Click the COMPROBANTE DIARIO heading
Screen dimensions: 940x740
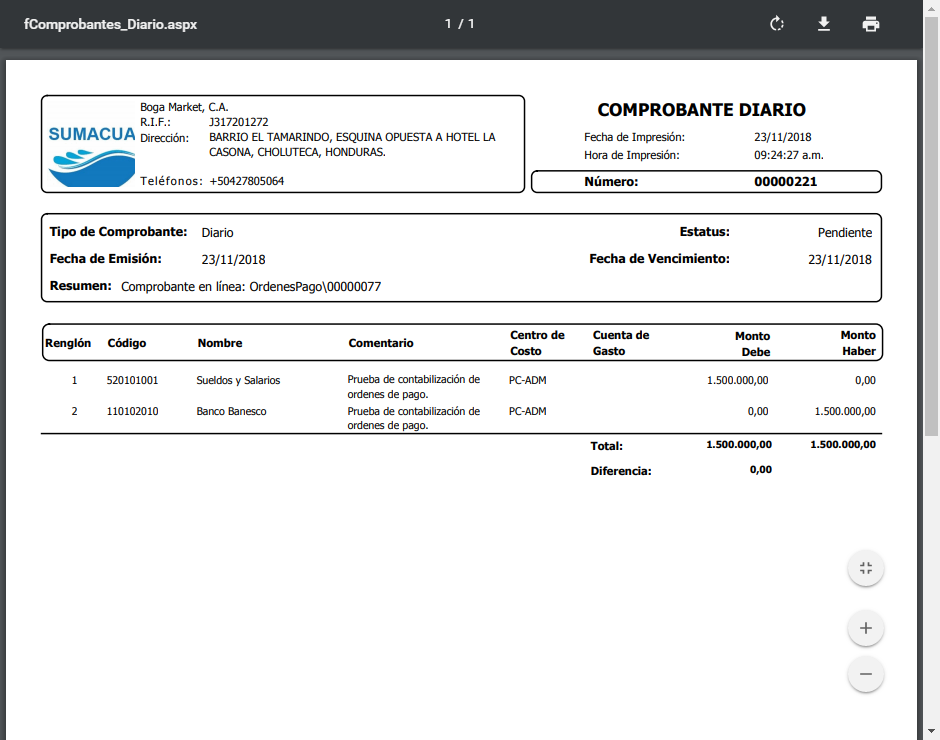701,110
